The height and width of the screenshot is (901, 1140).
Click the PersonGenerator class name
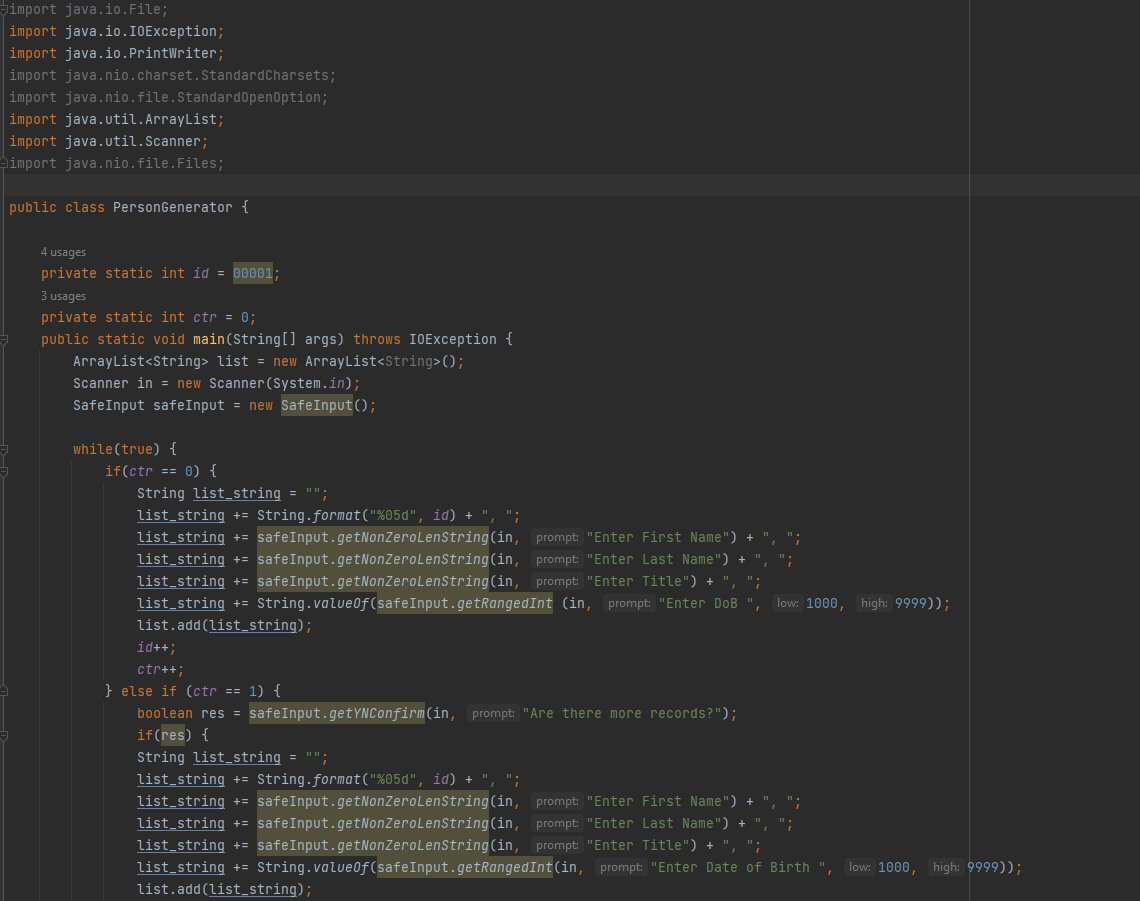[x=172, y=207]
